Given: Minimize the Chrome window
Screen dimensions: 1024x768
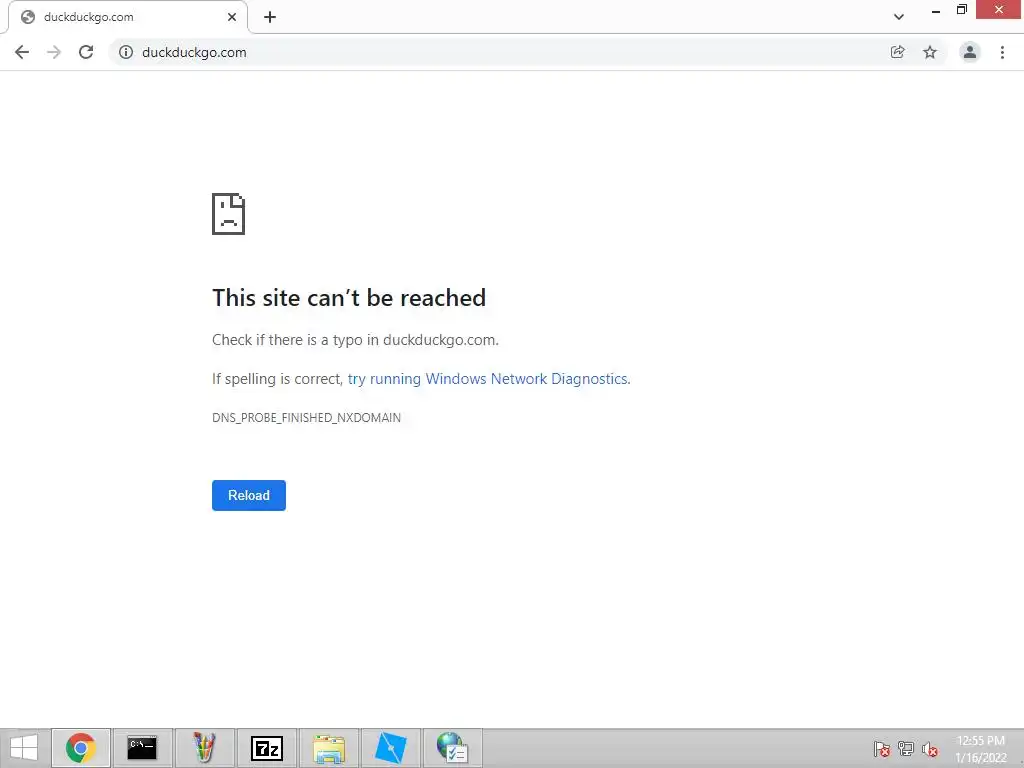Looking at the screenshot, I should point(936,10).
